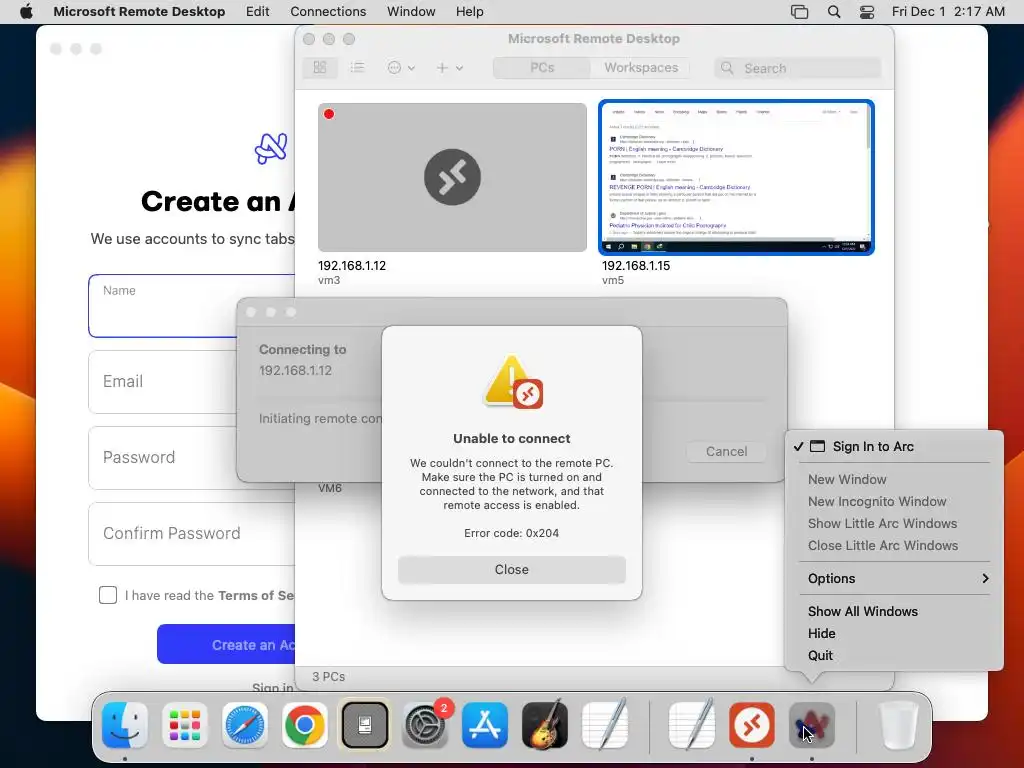Choose Hide in Arc dock menu

coord(822,633)
